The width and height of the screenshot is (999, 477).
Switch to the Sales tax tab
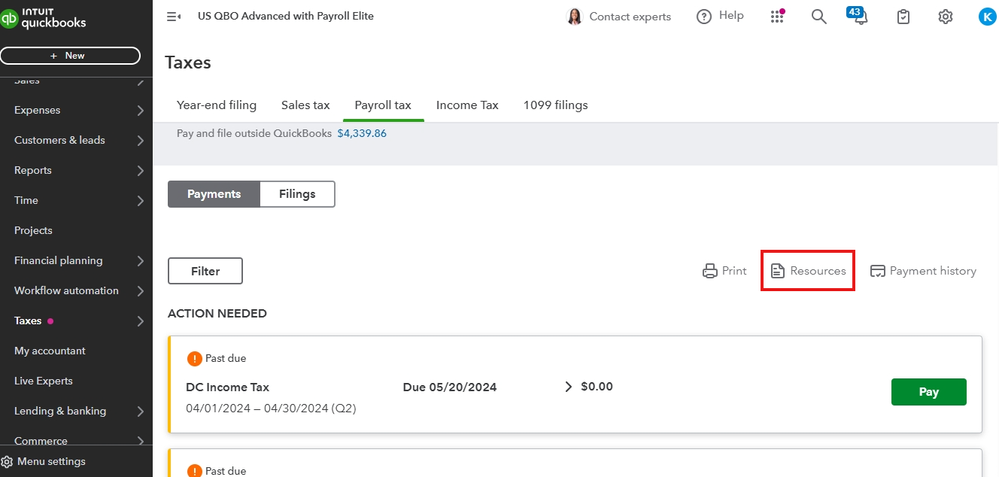pyautogui.click(x=305, y=105)
